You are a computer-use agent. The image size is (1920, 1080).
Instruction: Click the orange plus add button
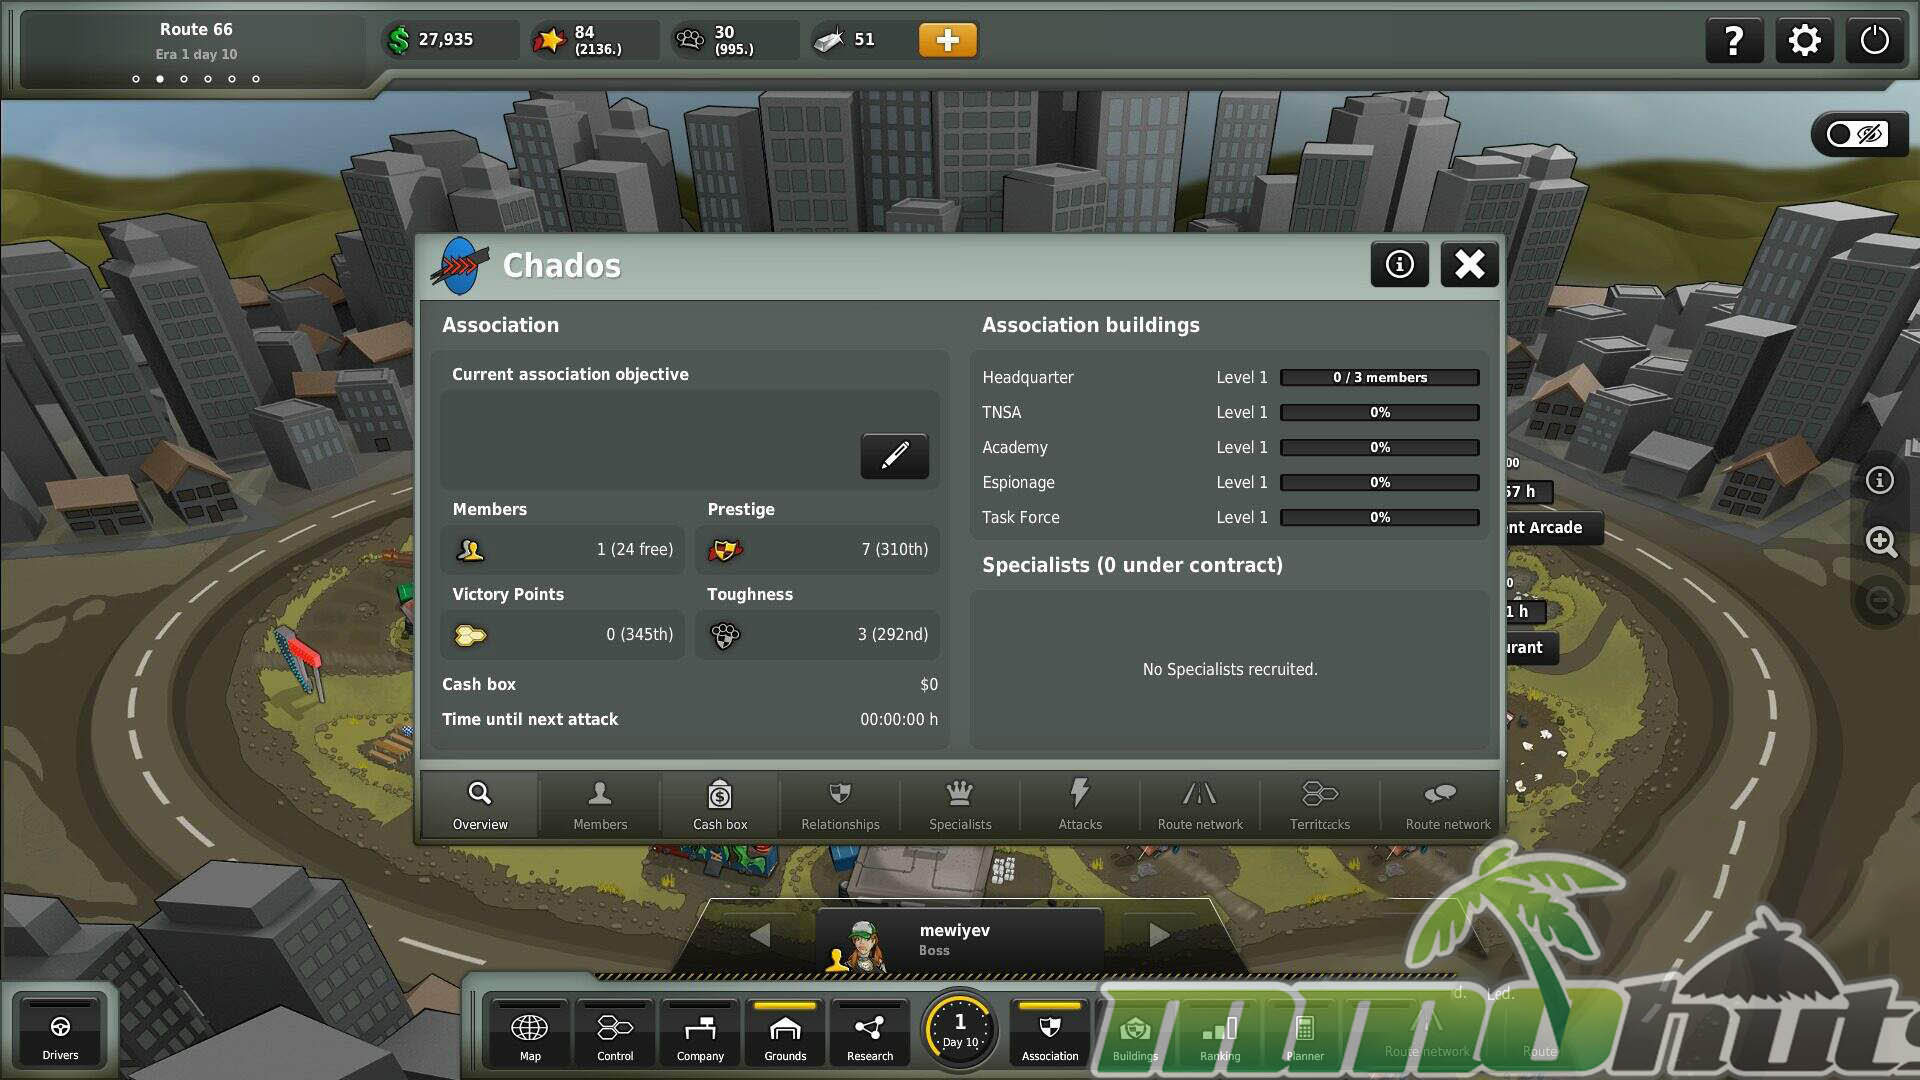(947, 40)
